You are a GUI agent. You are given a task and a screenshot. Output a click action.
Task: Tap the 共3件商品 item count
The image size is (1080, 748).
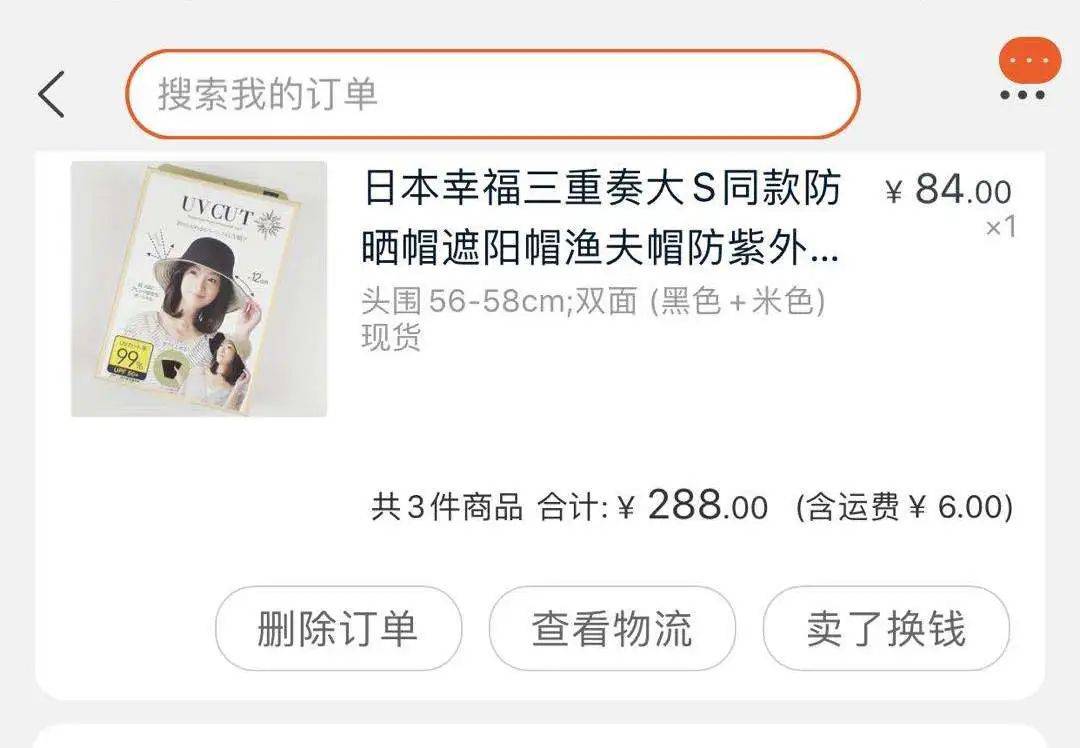[x=447, y=507]
